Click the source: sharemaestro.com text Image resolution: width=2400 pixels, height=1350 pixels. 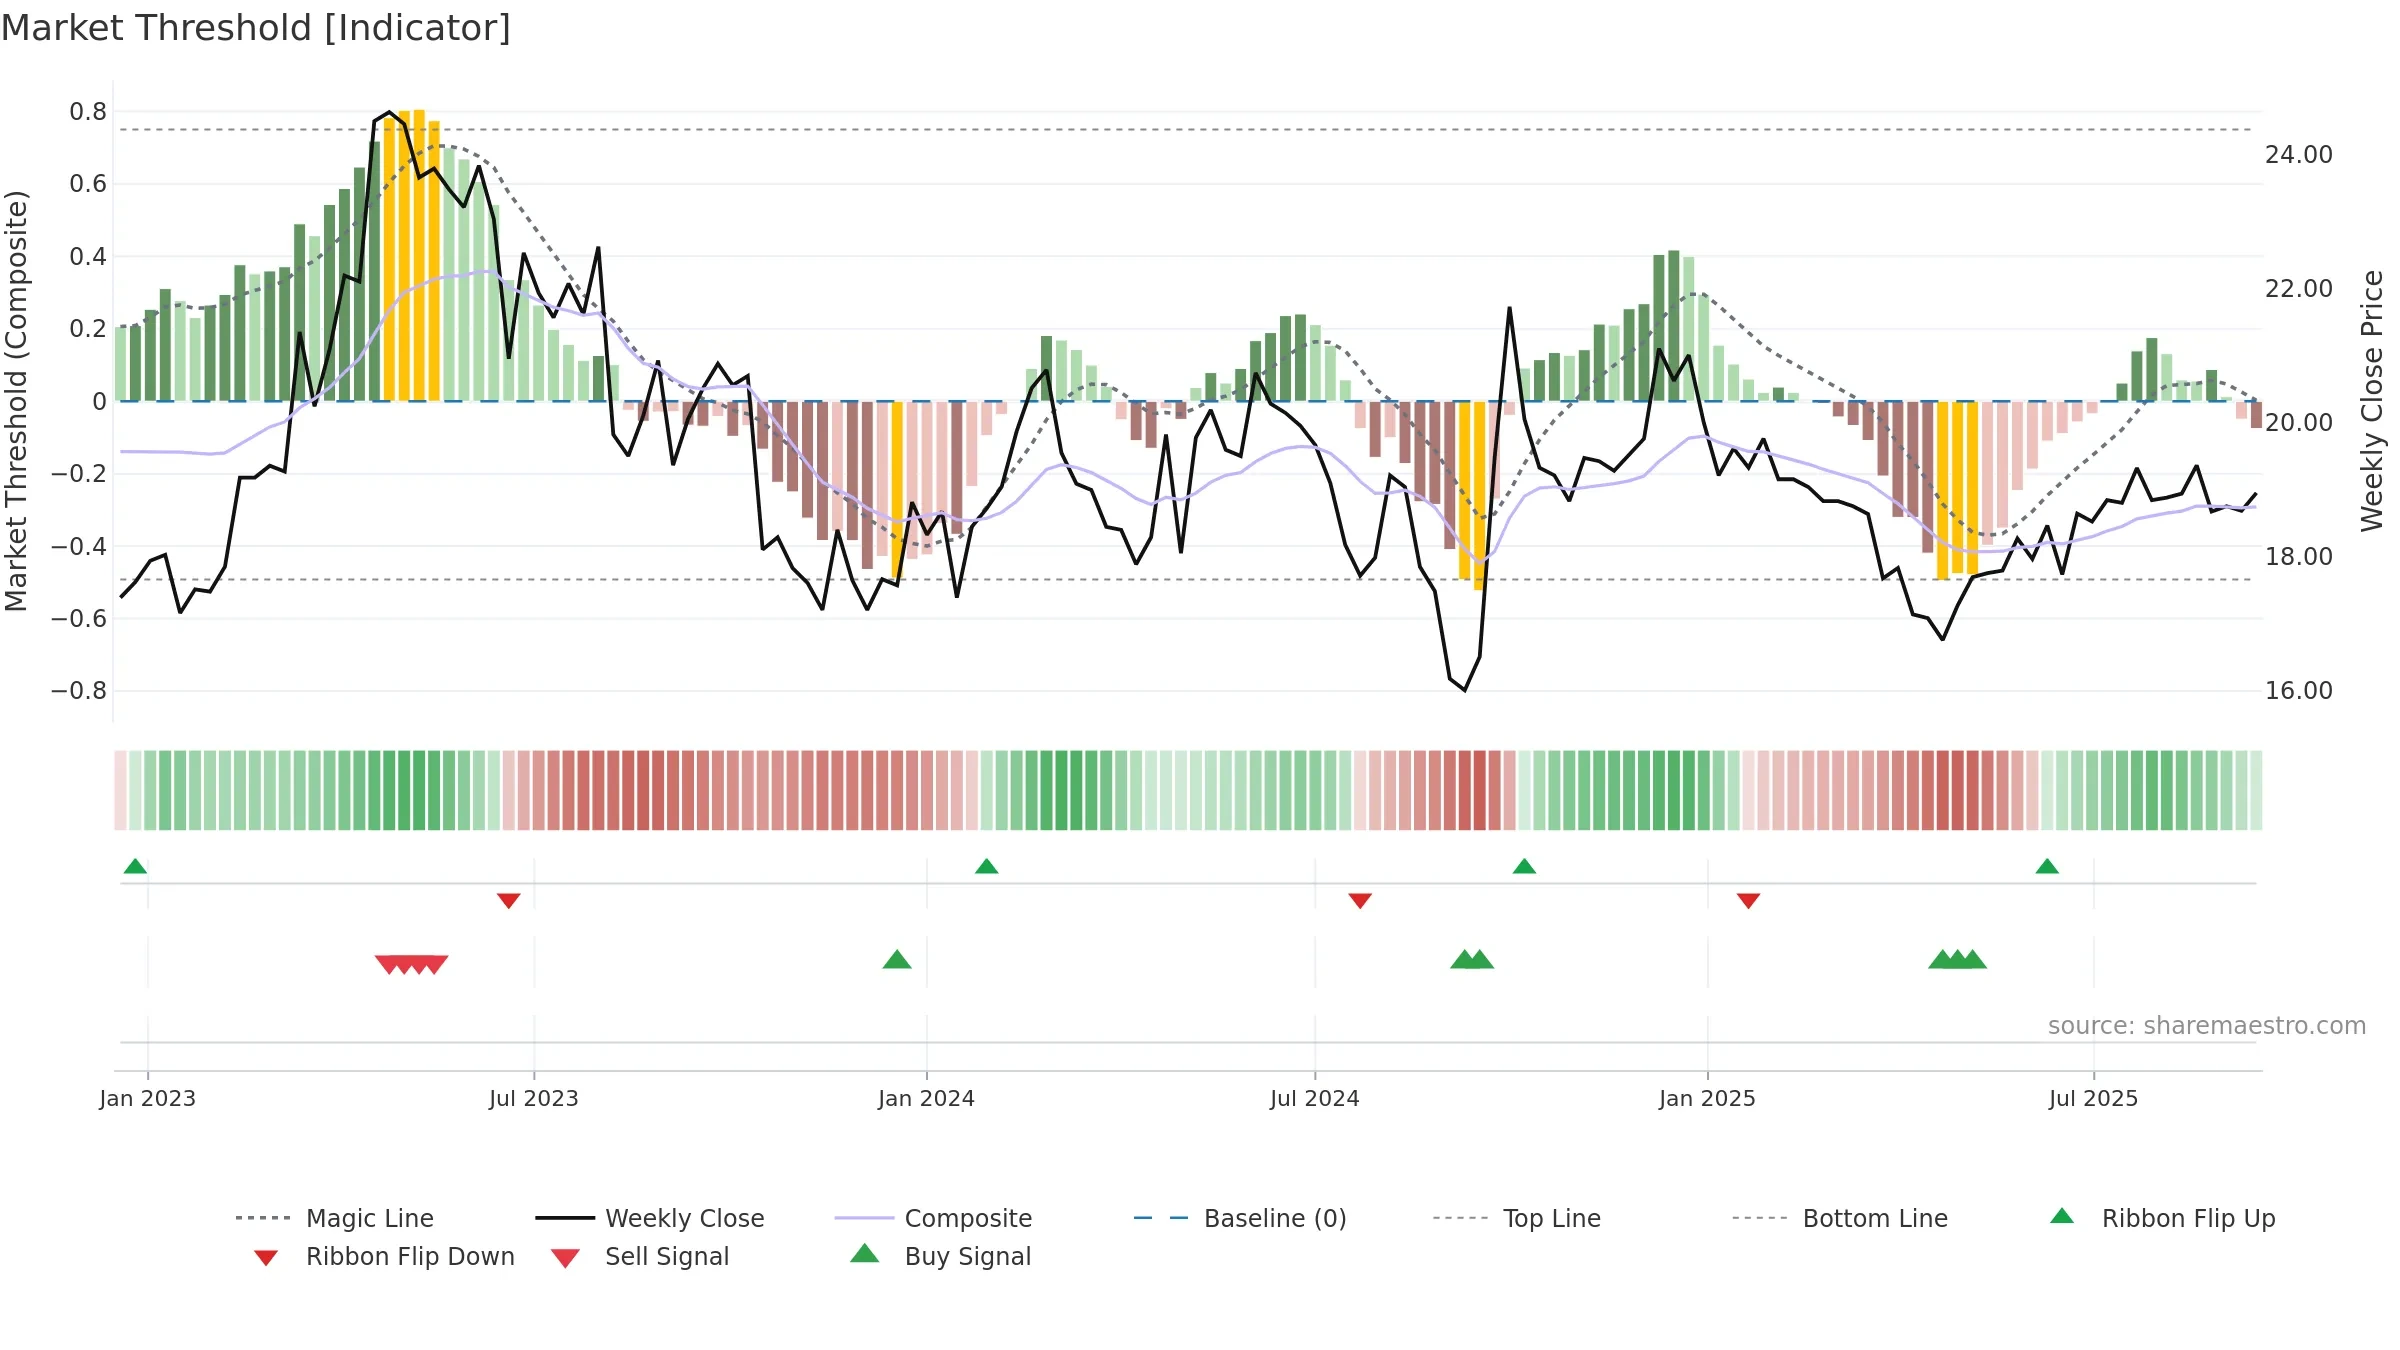point(2207,1026)
